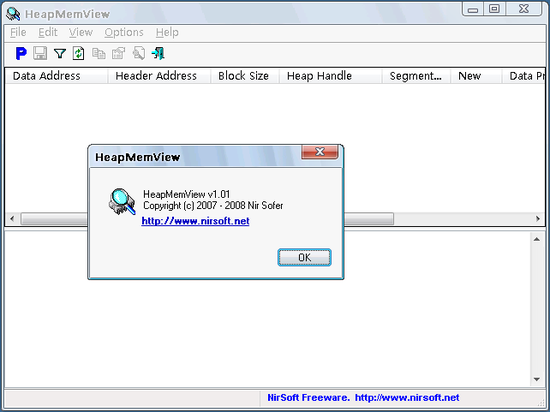Click the Save floppy disk toolbar icon

40,53
